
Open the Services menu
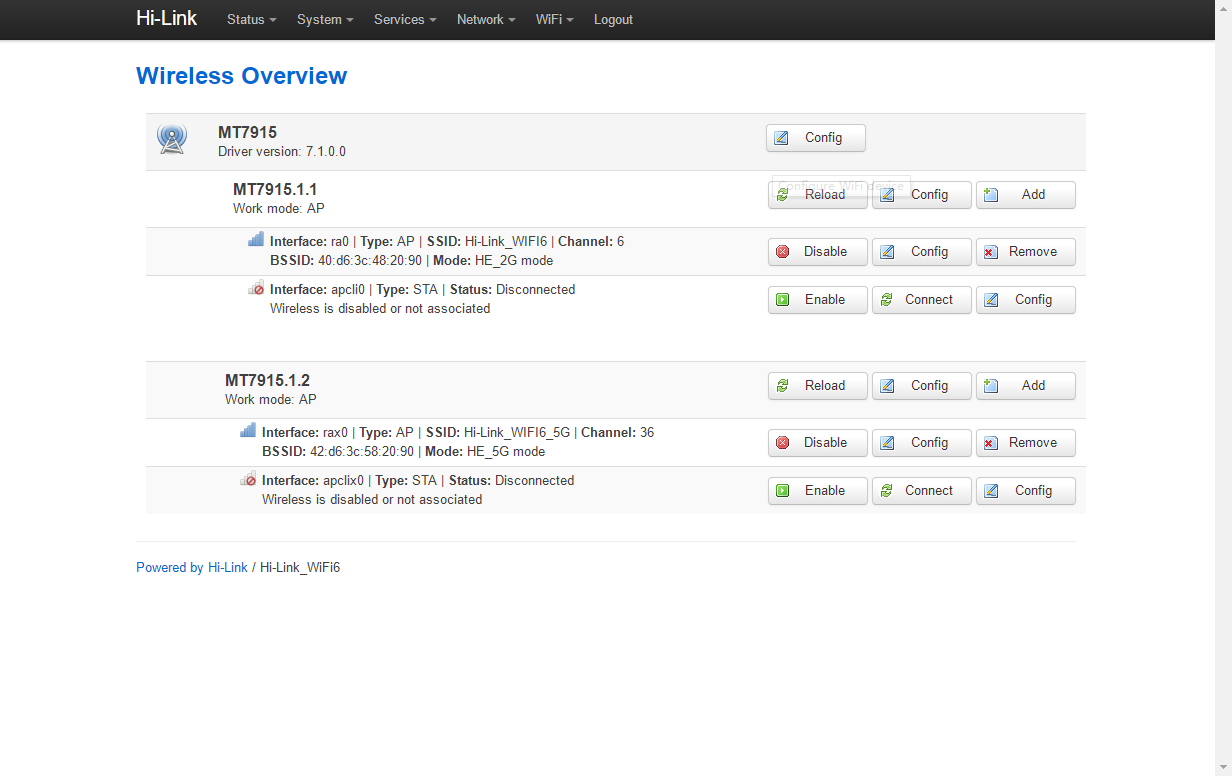pos(405,20)
